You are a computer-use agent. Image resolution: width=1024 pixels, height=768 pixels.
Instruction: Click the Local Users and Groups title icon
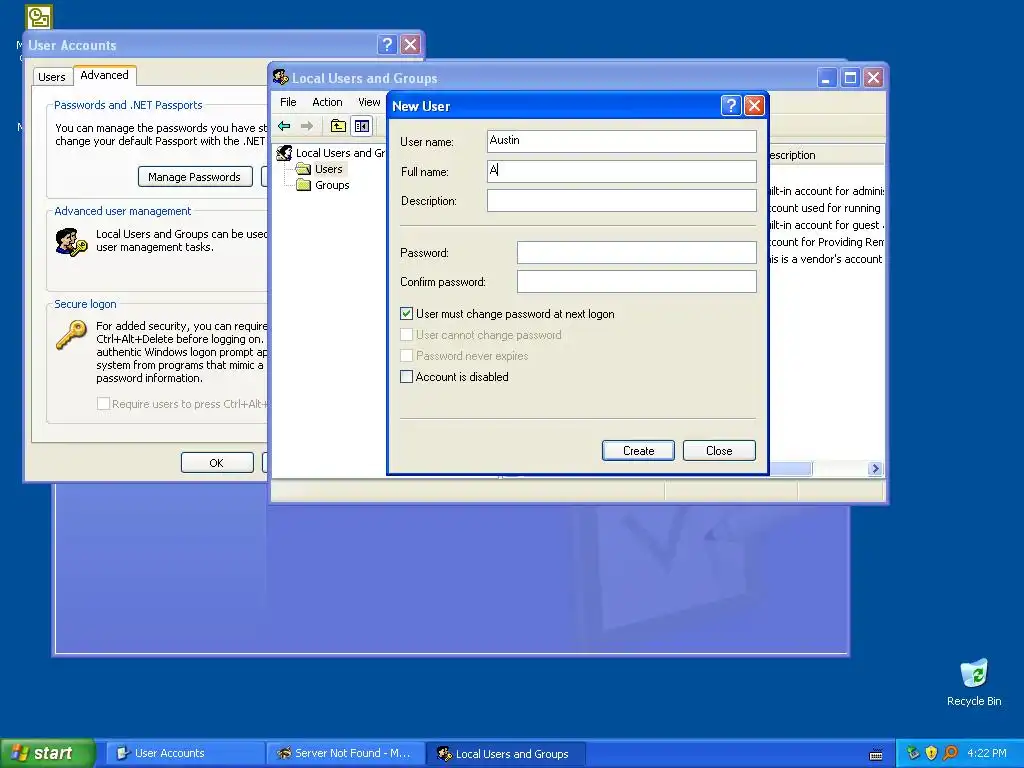pyautogui.click(x=281, y=78)
